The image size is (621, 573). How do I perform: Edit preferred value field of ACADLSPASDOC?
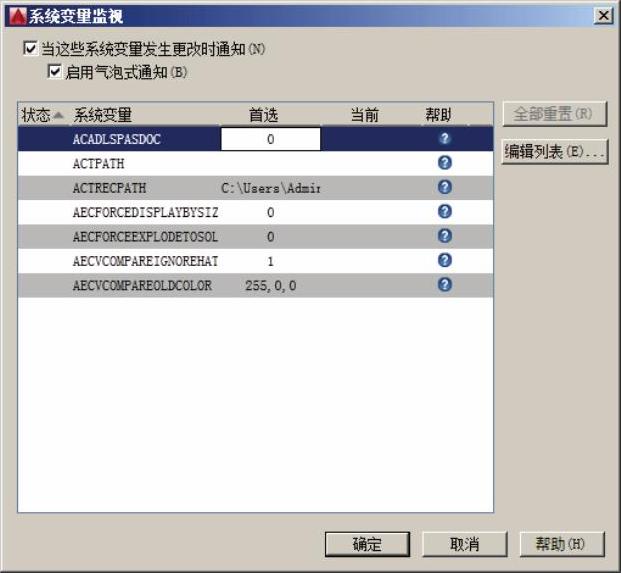tap(270, 139)
